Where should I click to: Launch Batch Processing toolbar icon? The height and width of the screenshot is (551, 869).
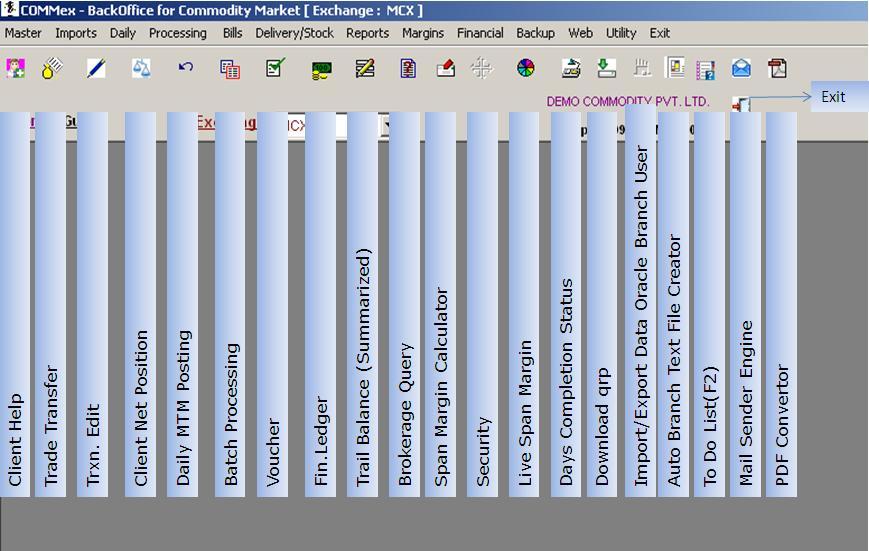pyautogui.click(x=230, y=68)
